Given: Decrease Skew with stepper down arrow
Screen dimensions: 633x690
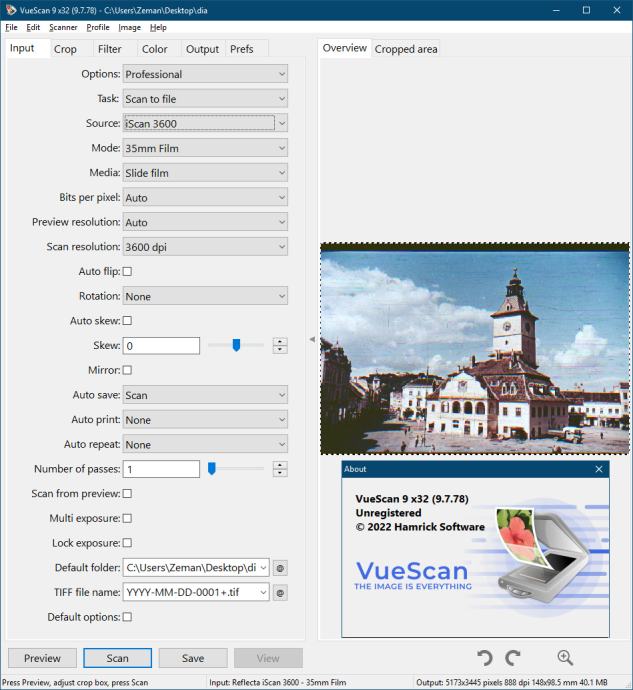Looking at the screenshot, I should coord(280,349).
